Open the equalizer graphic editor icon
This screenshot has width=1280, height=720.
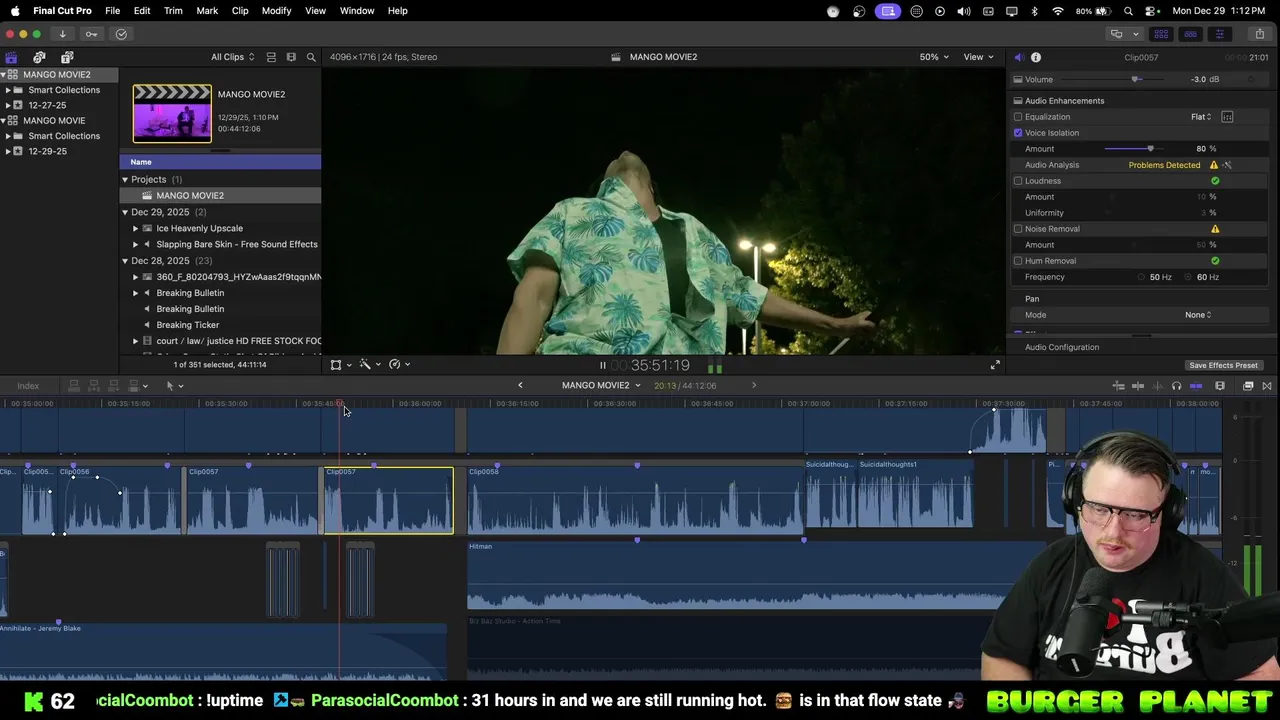click(x=1227, y=117)
